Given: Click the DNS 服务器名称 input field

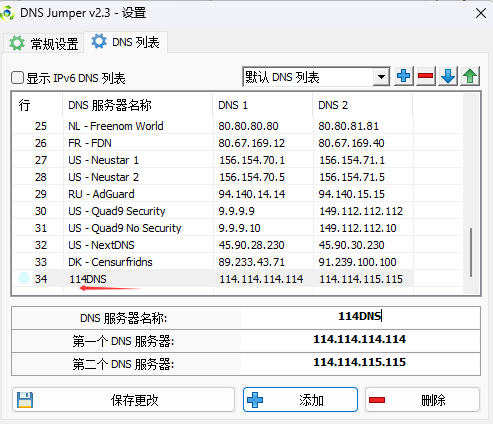Looking at the screenshot, I should pyautogui.click(x=360, y=317).
